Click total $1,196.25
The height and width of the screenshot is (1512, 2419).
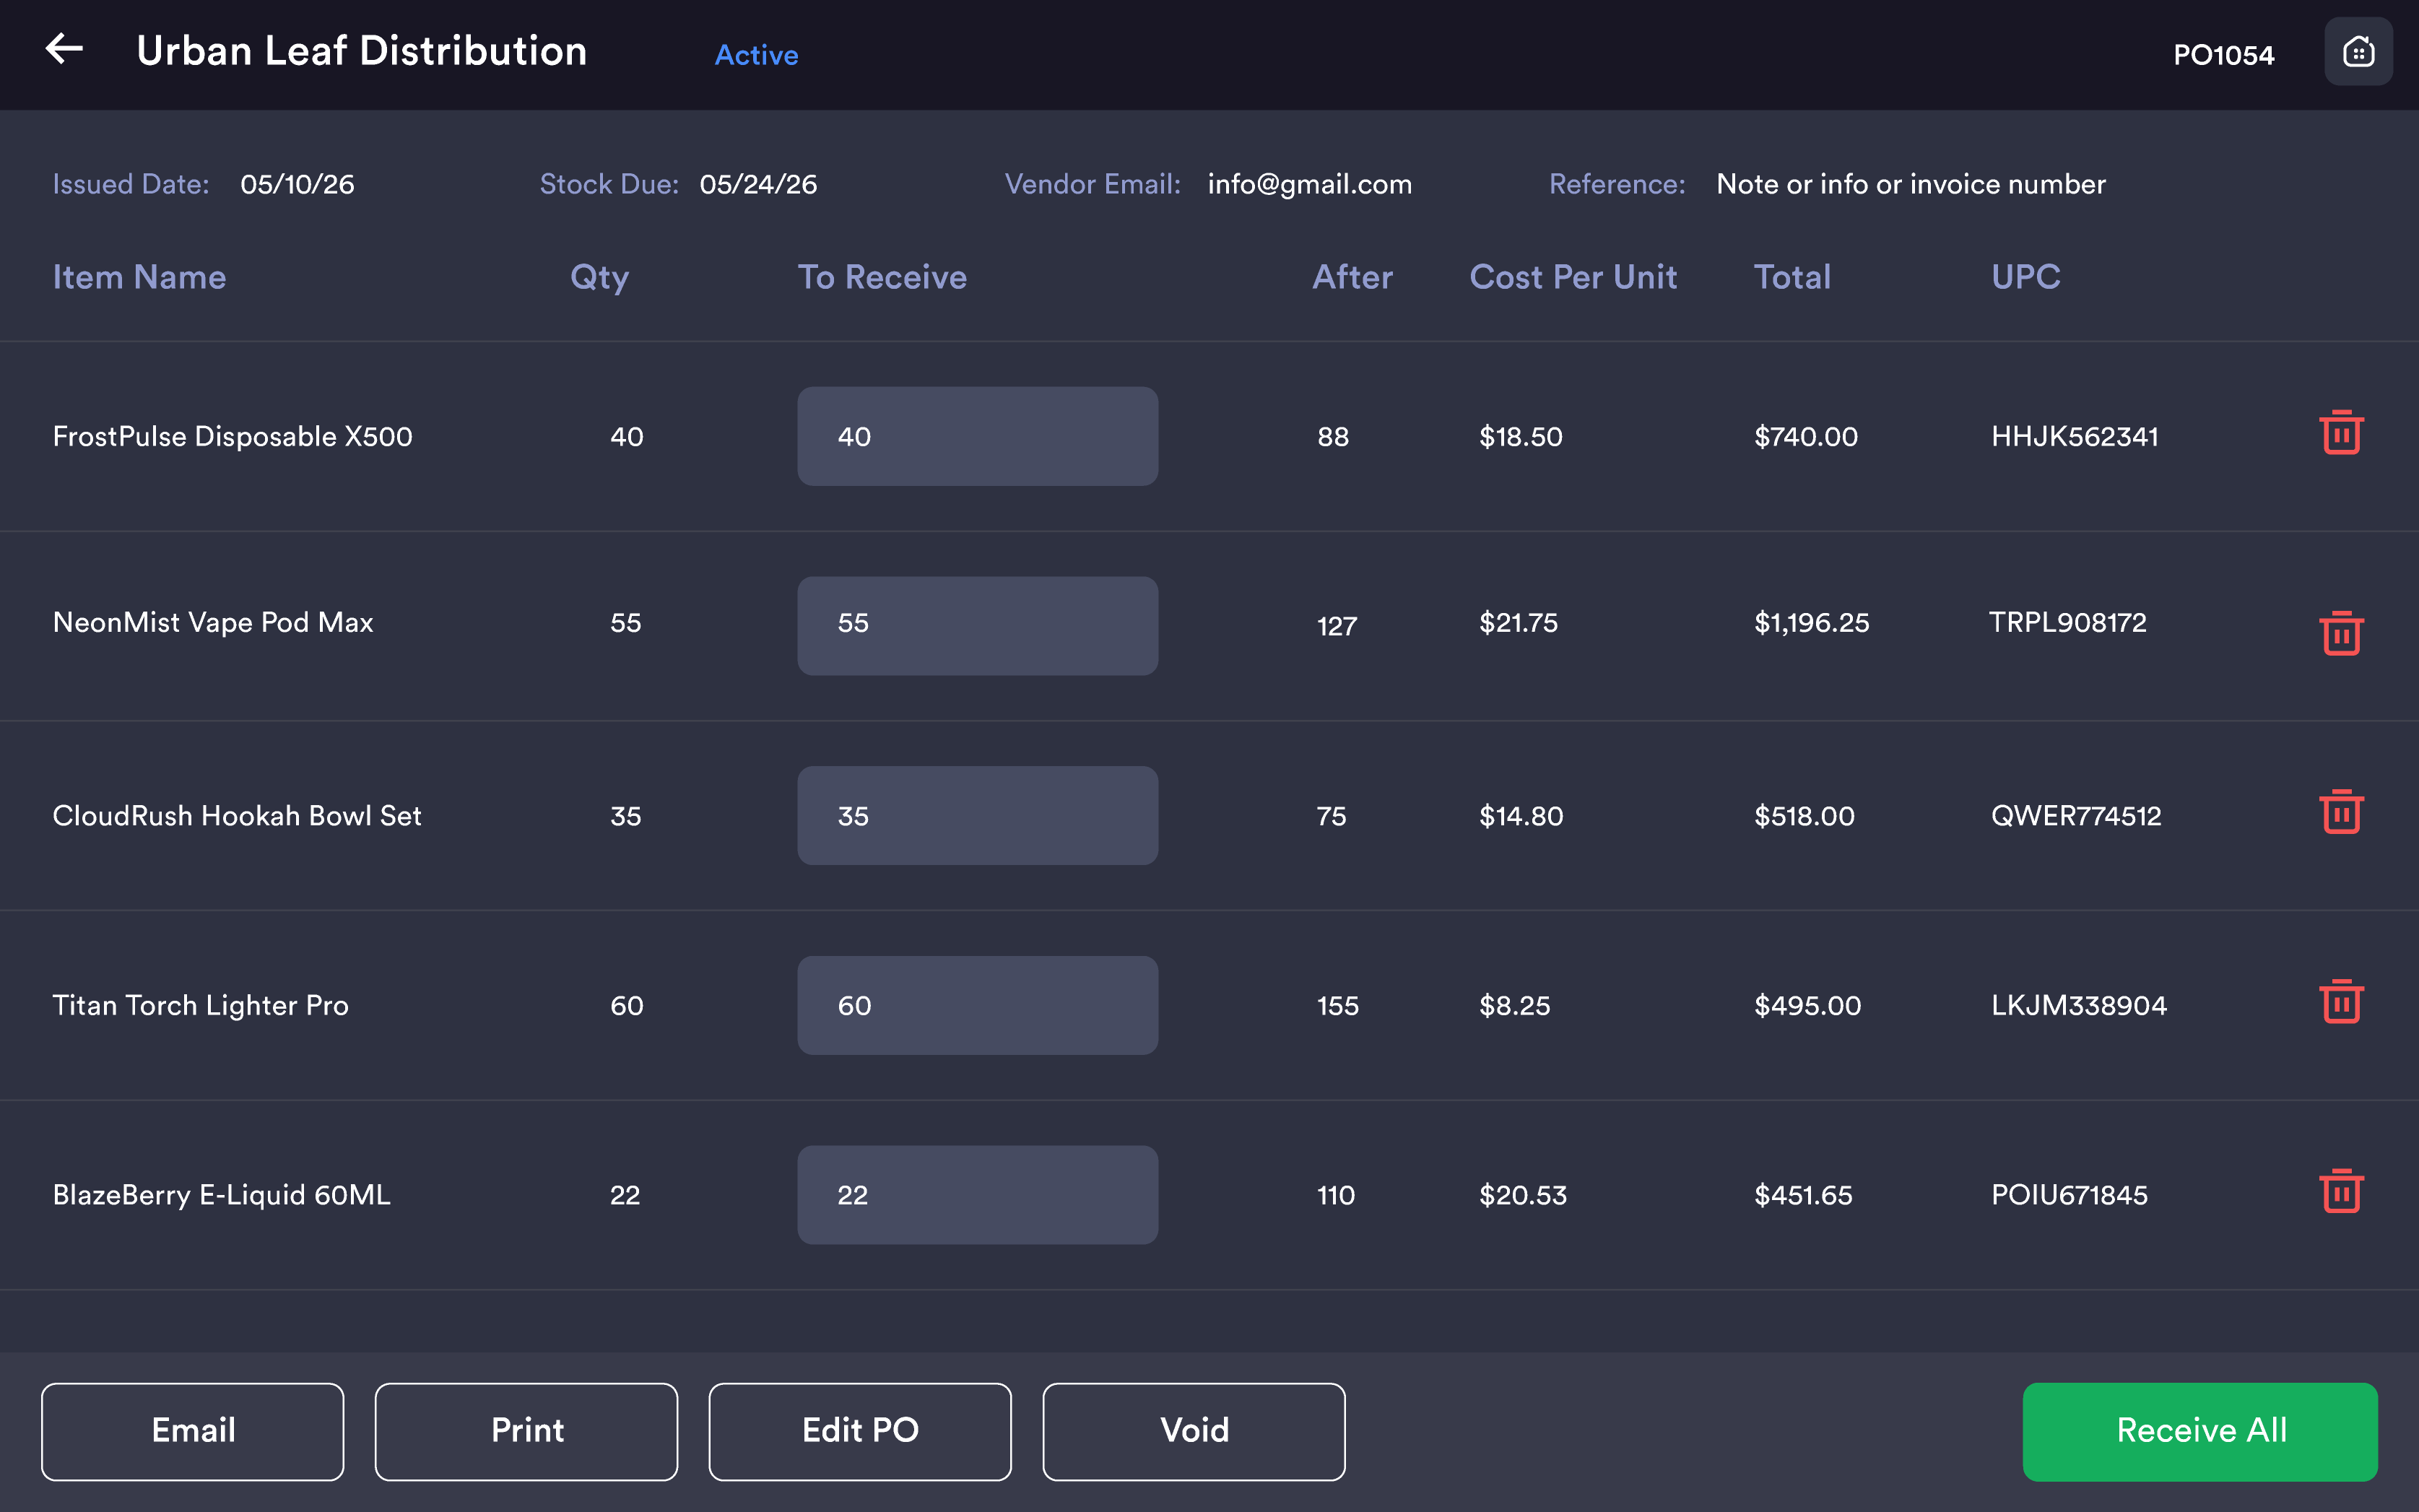tap(1811, 623)
